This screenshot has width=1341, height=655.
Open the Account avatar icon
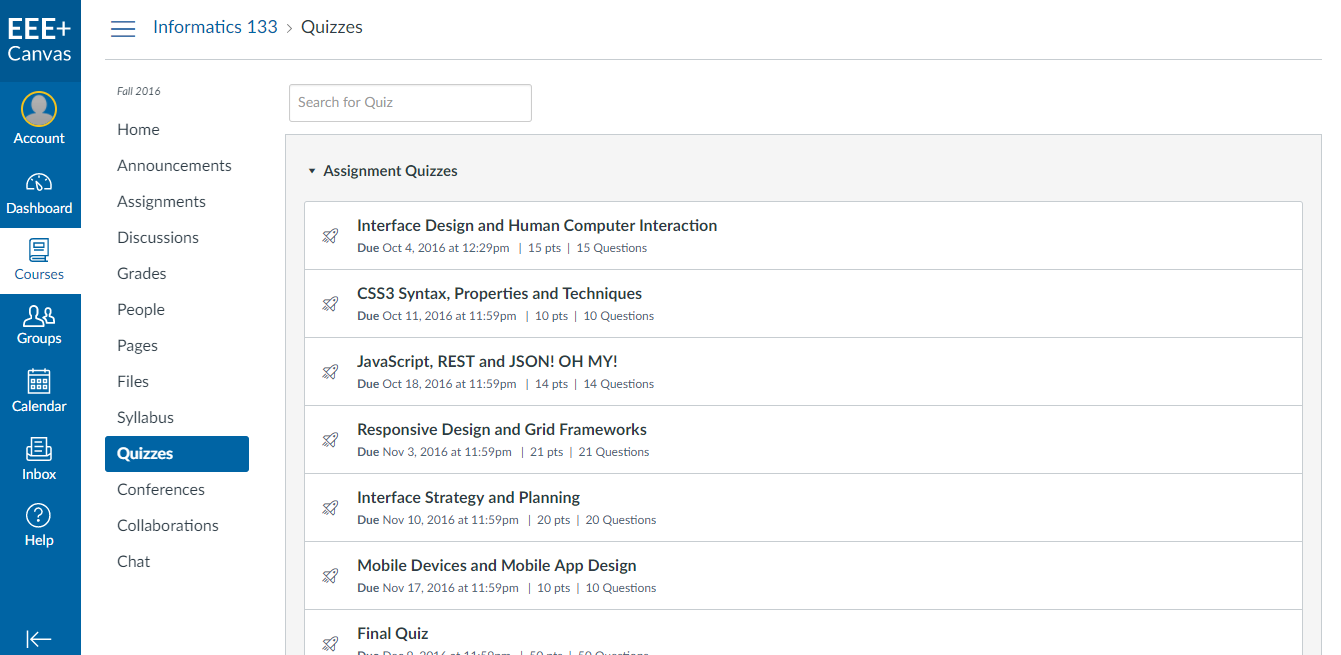(39, 109)
